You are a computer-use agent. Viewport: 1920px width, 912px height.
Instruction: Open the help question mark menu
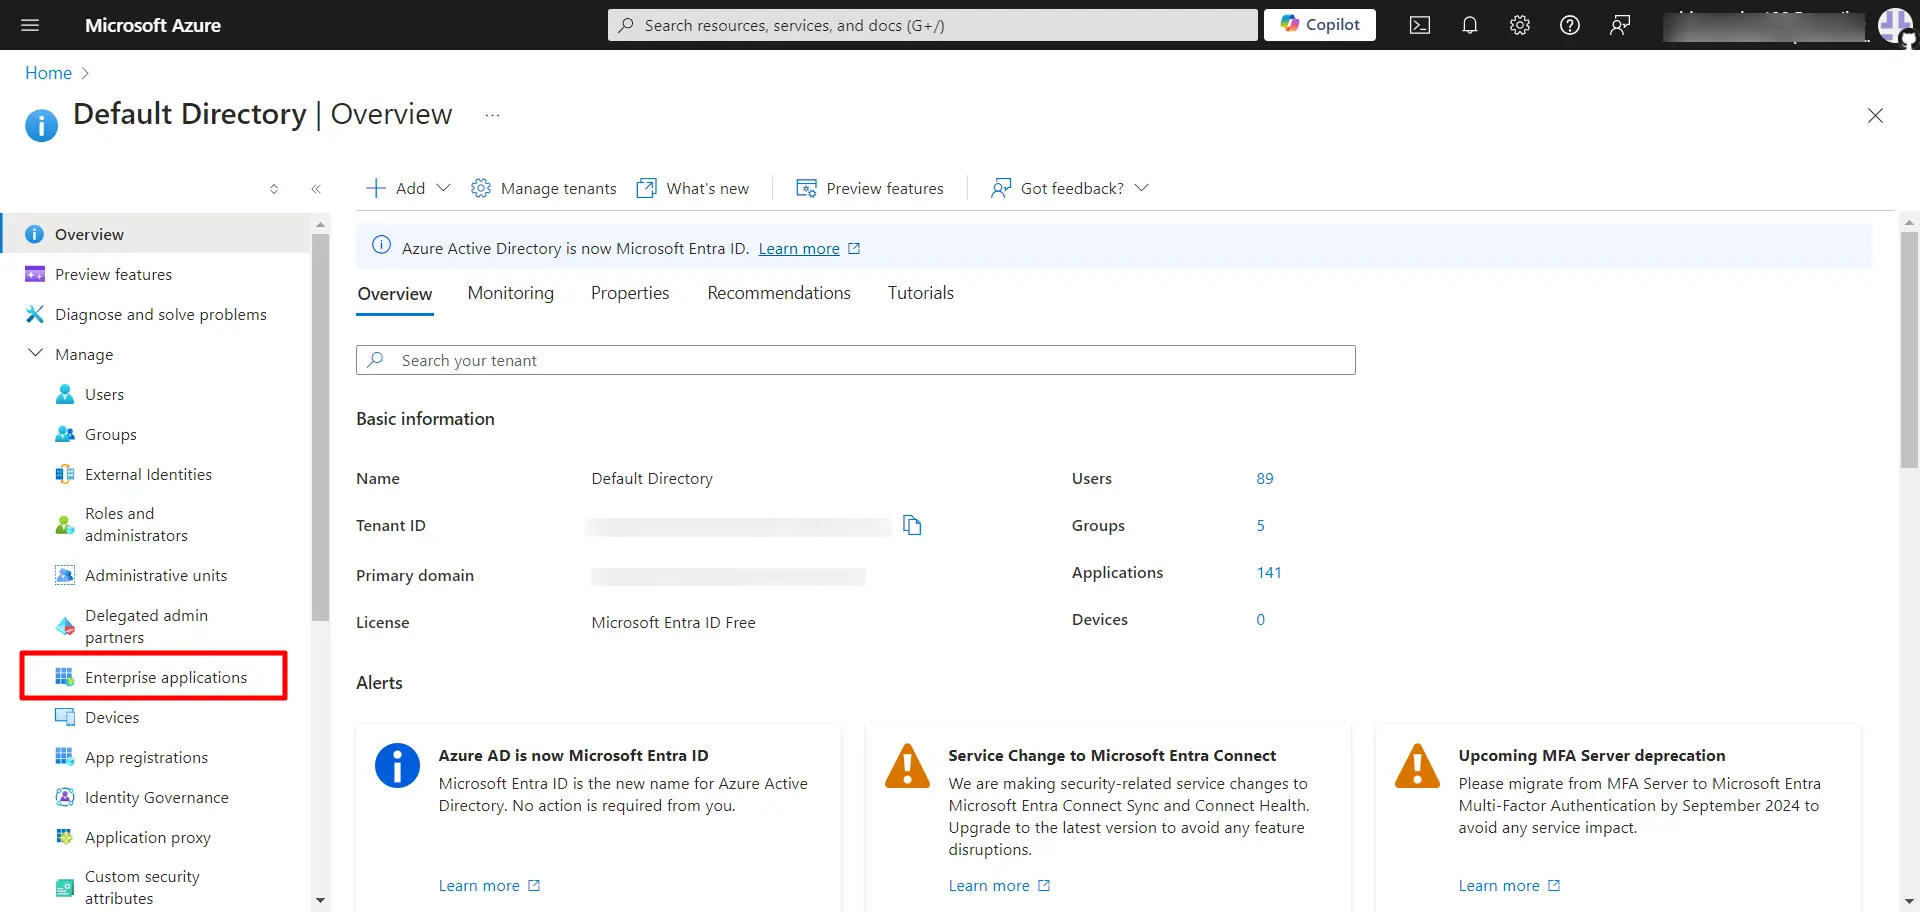[1570, 25]
